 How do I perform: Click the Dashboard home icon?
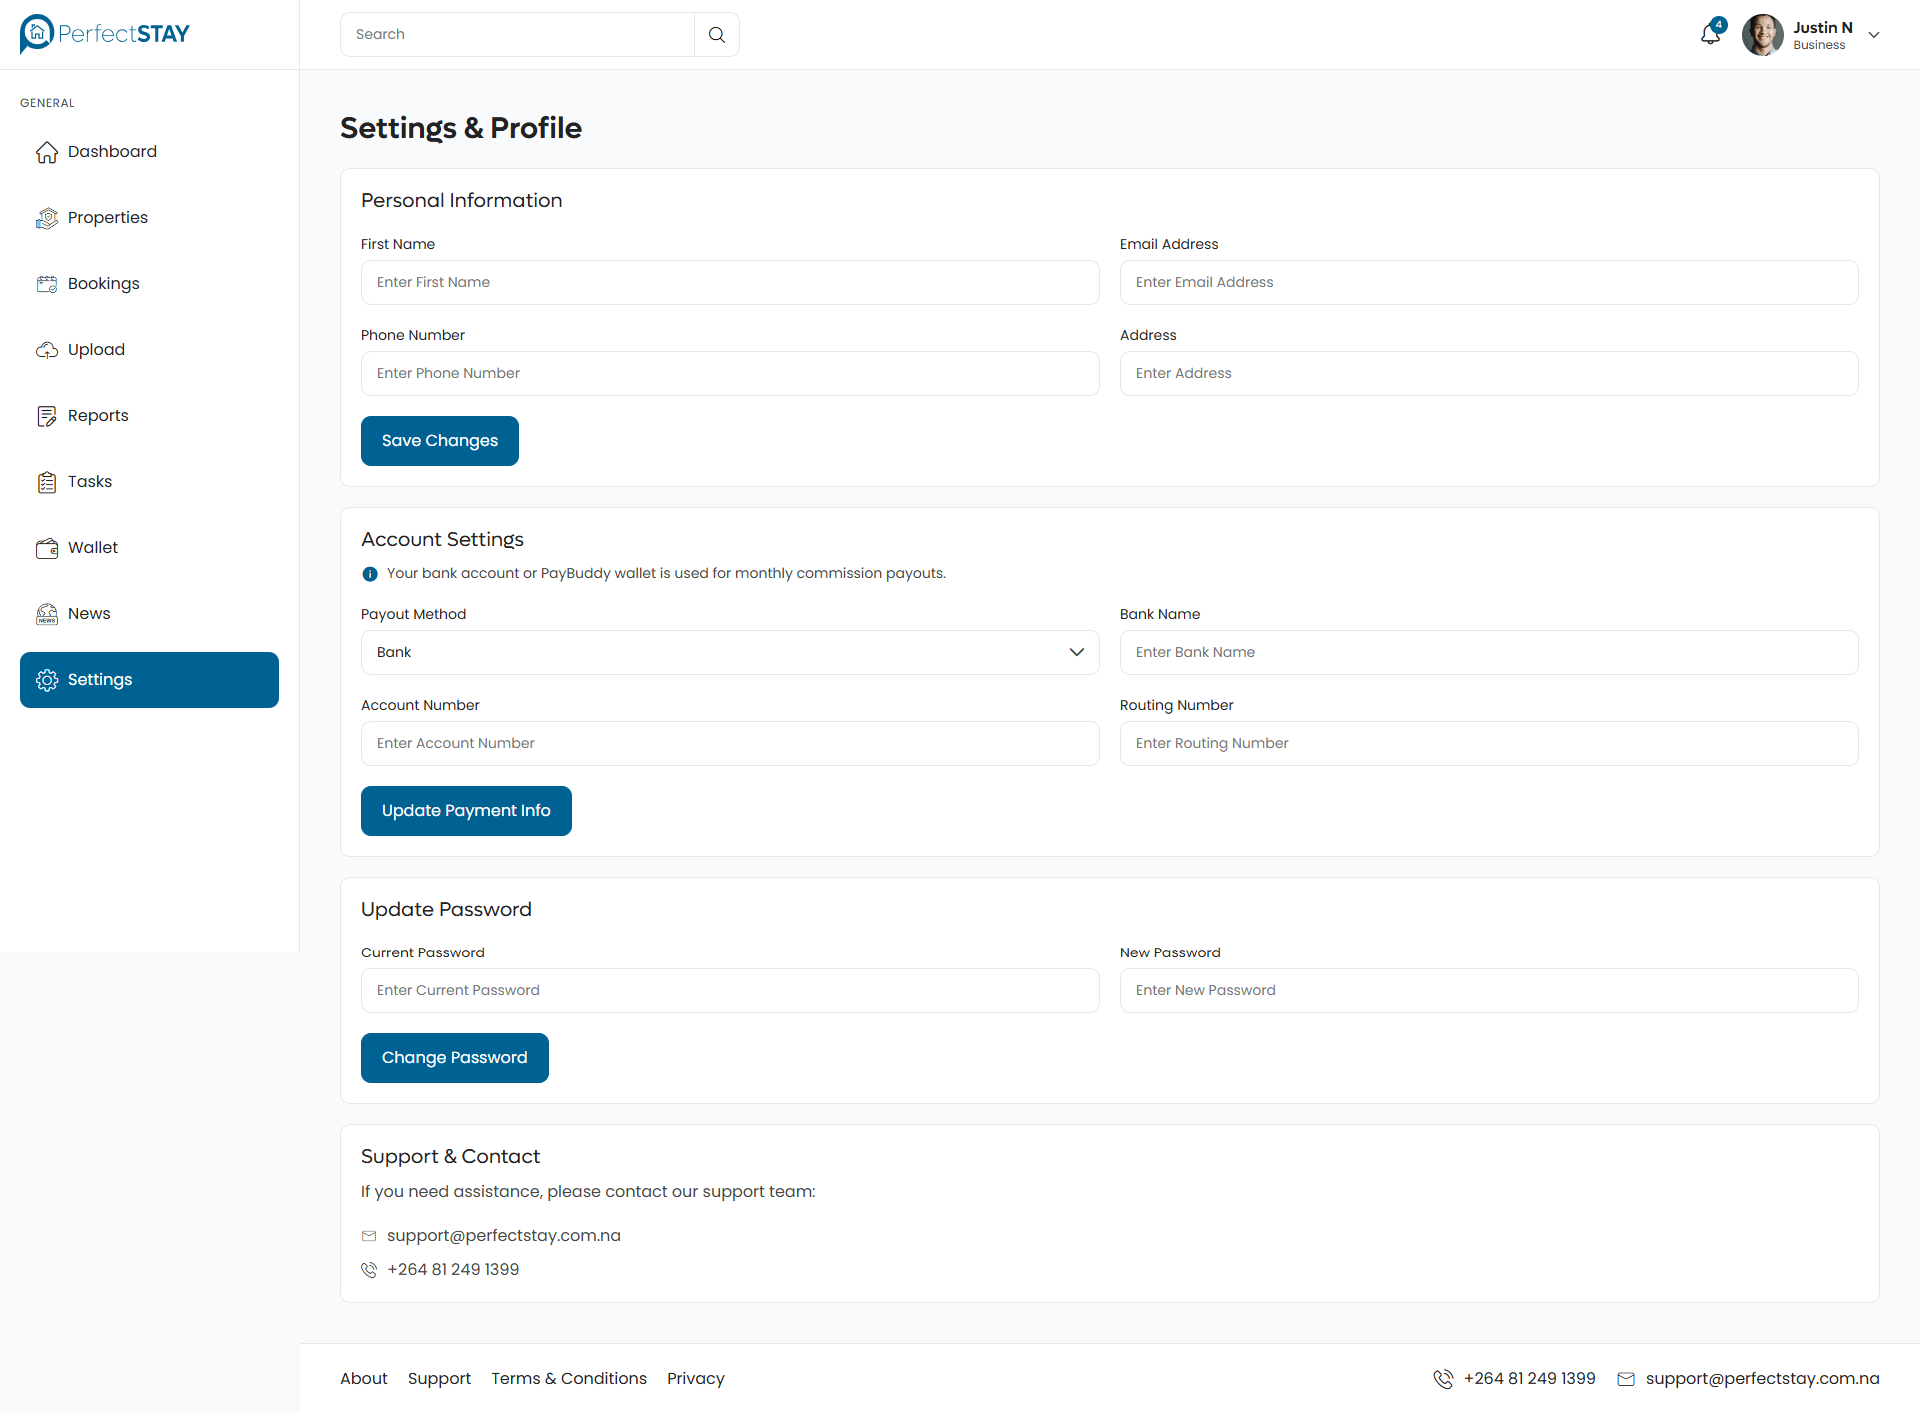(47, 152)
